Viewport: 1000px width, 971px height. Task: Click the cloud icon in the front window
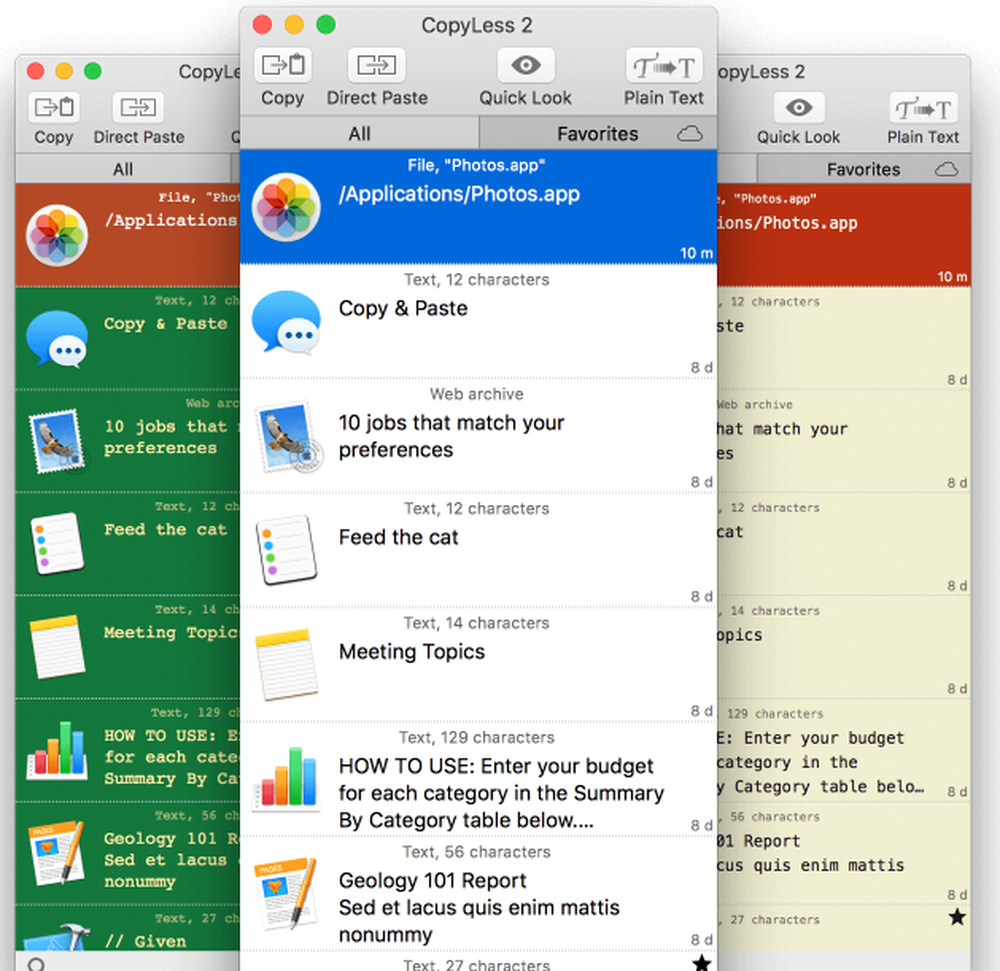[689, 134]
